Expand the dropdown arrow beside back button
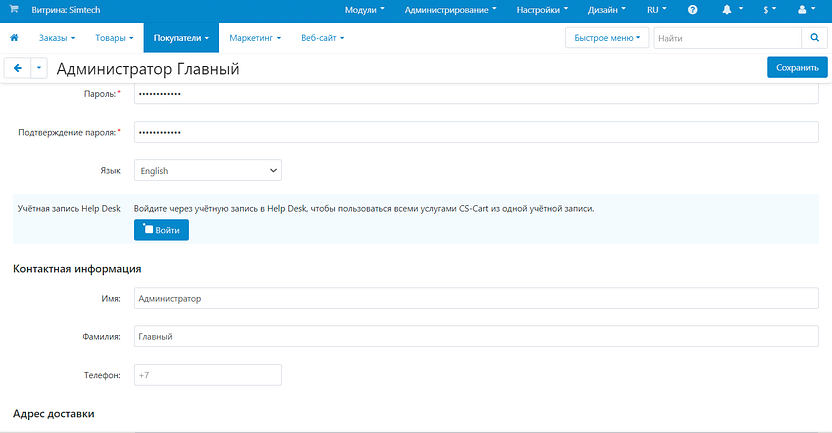Viewport: 832px width, 433px height. [39, 68]
